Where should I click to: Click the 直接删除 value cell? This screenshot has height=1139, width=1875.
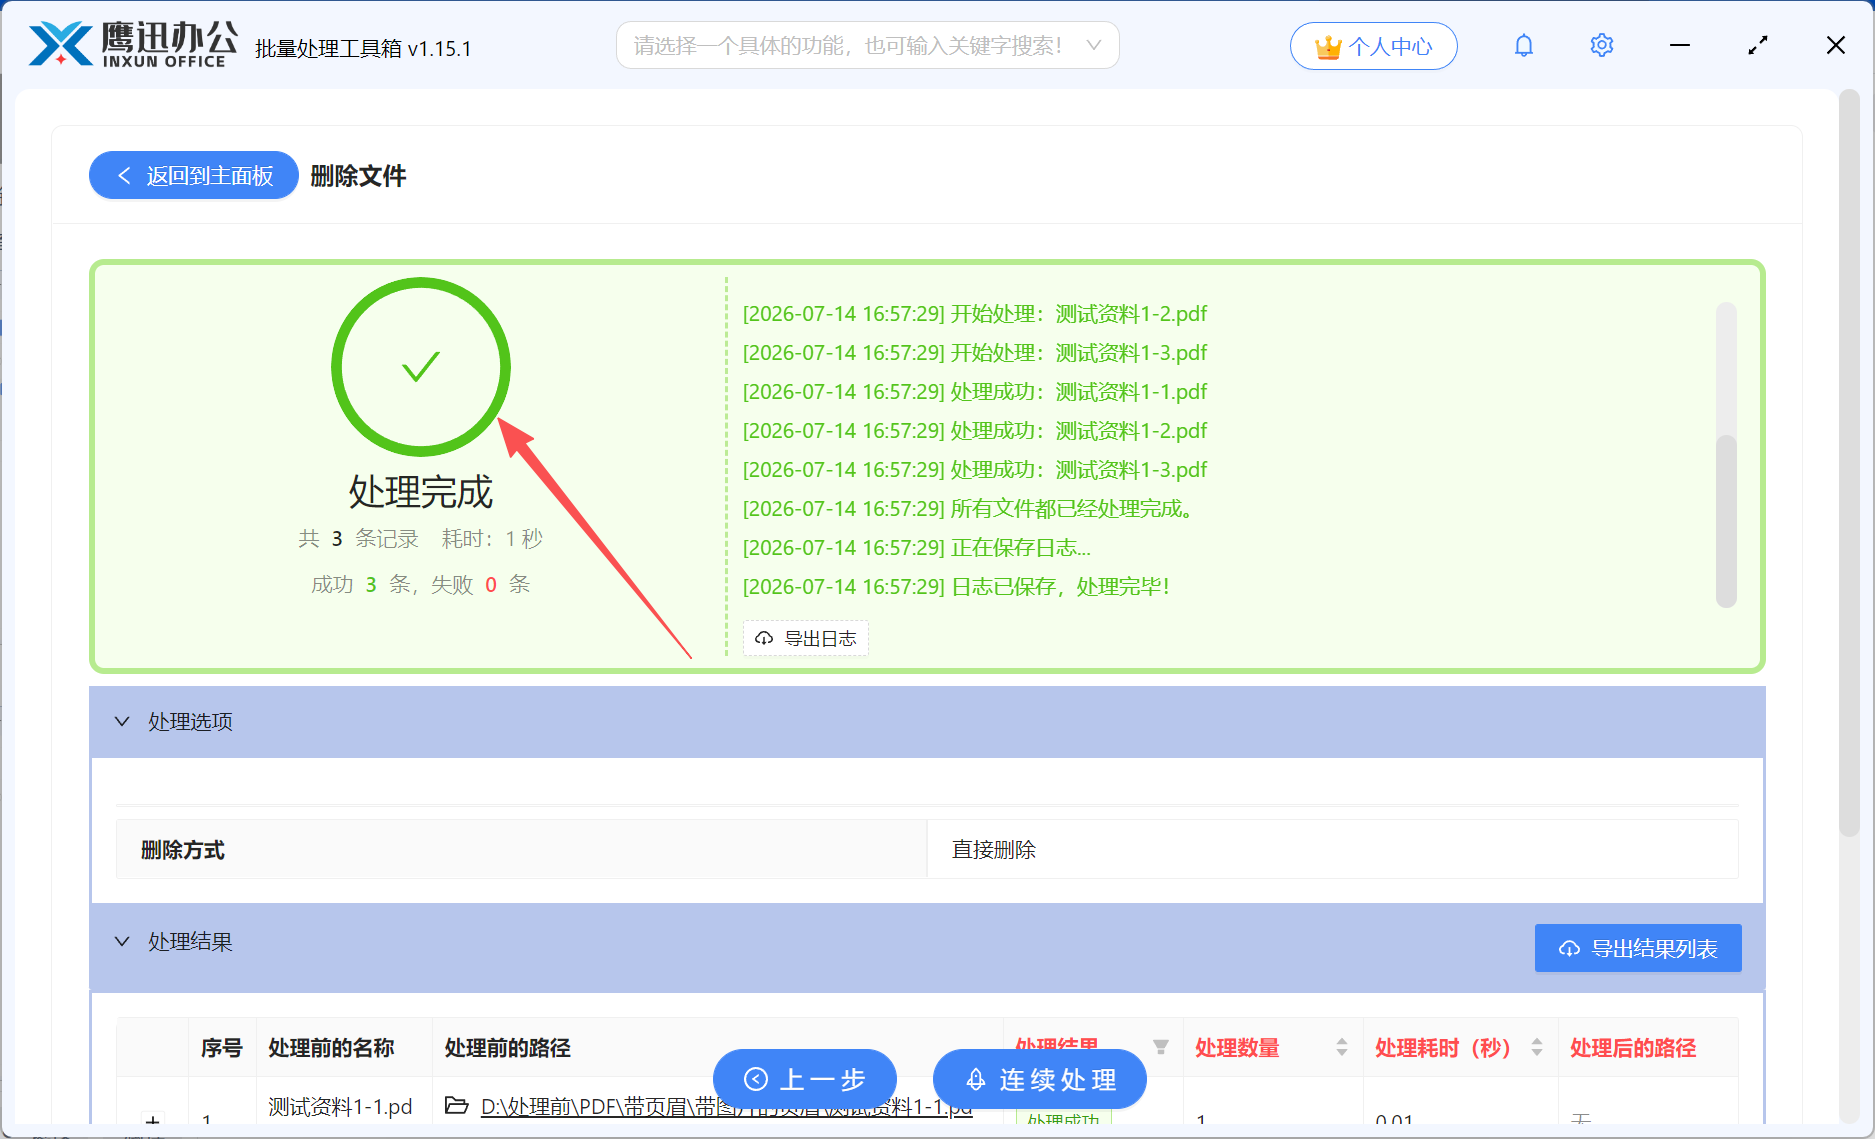[x=1333, y=849]
